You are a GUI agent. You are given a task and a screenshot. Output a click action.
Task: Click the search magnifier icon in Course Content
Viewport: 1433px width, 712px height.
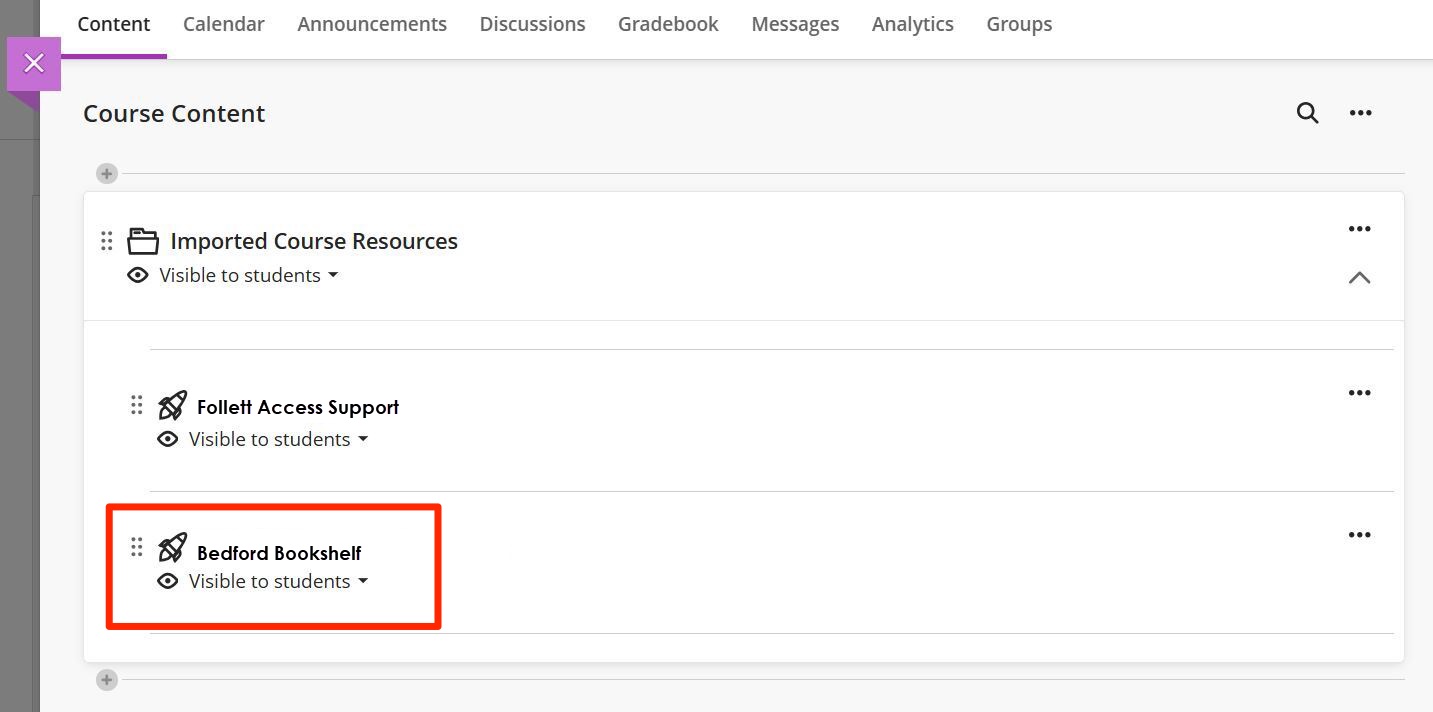tap(1307, 113)
